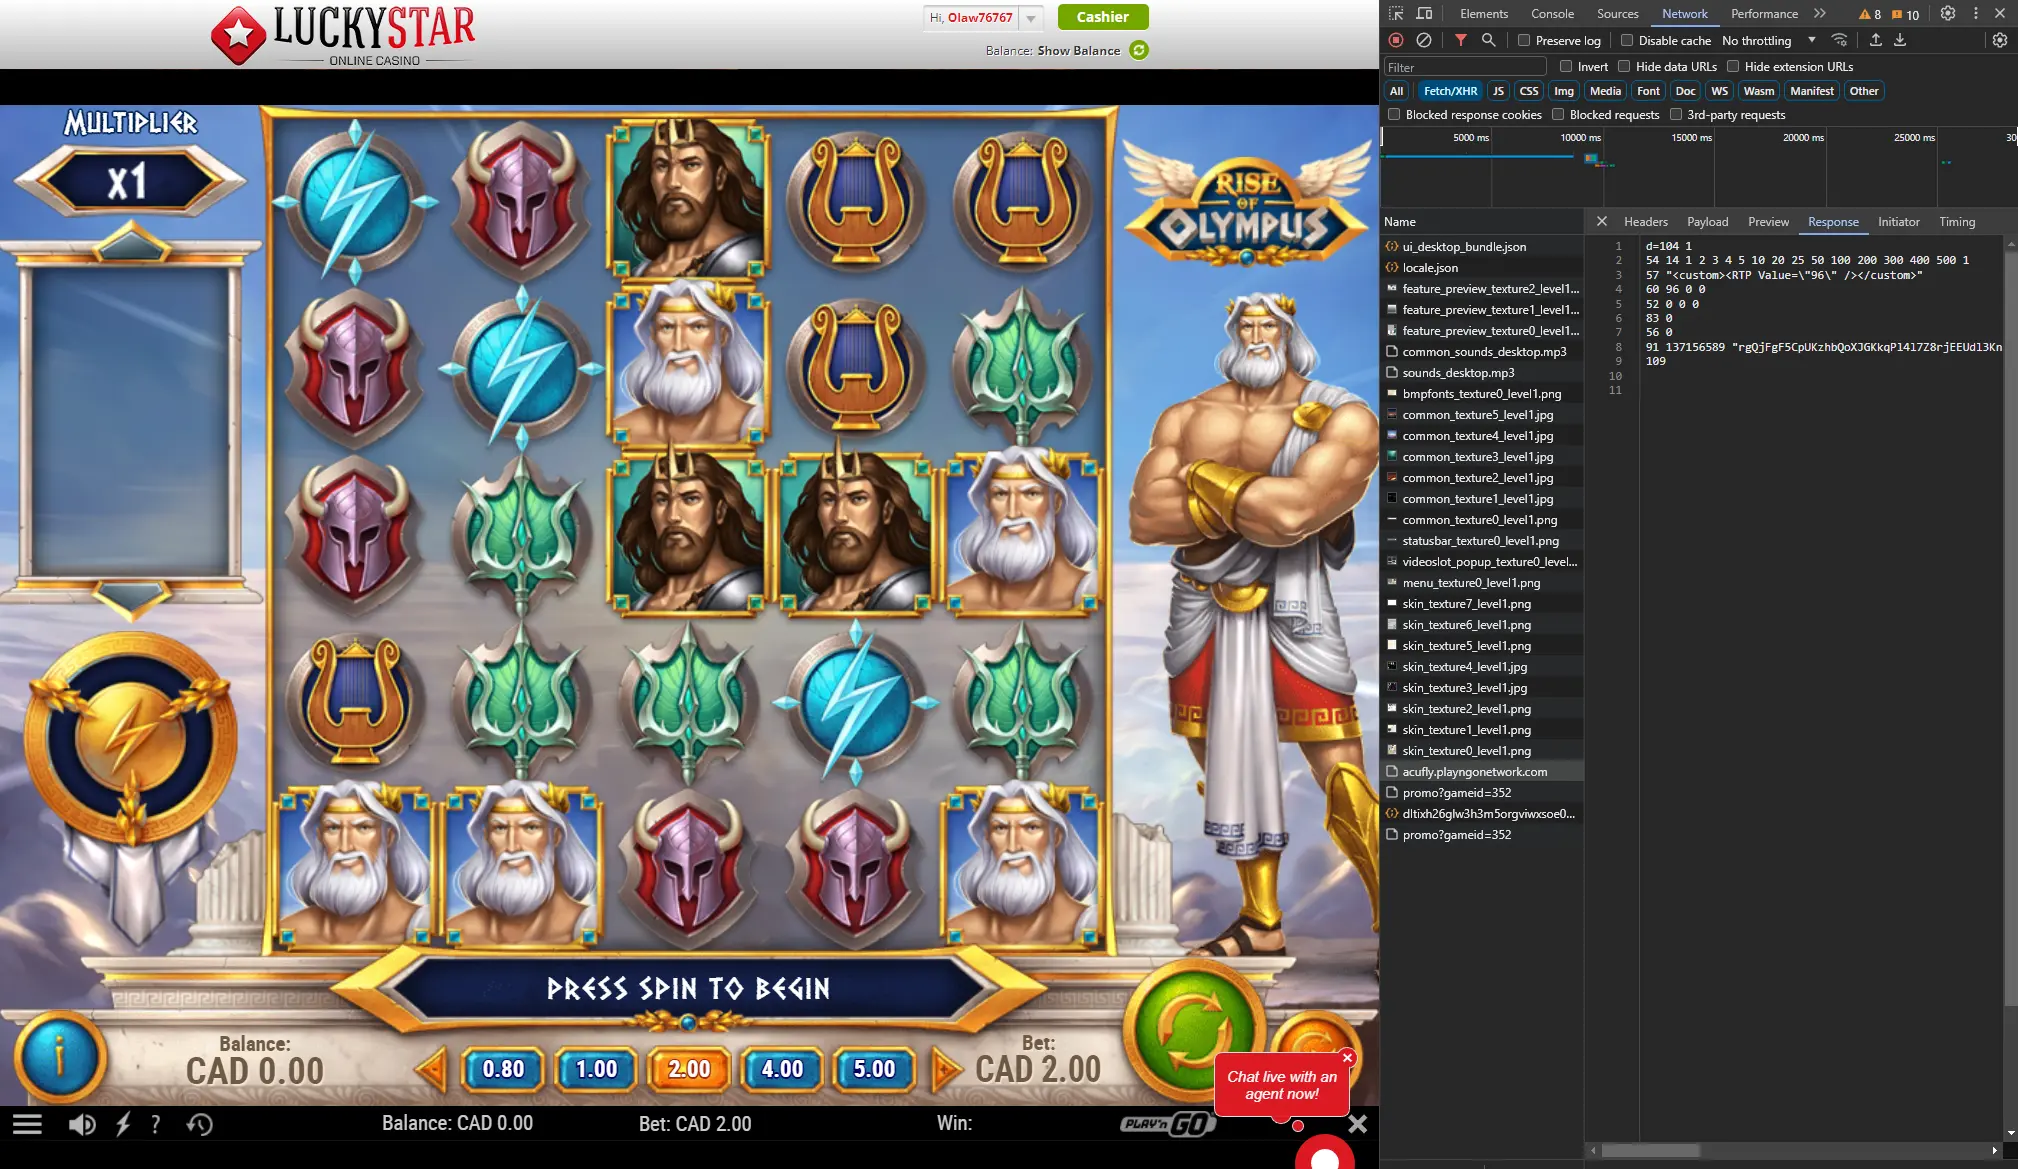Enable Preserve log checkbox
This screenshot has height=1169, width=2018.
point(1524,40)
